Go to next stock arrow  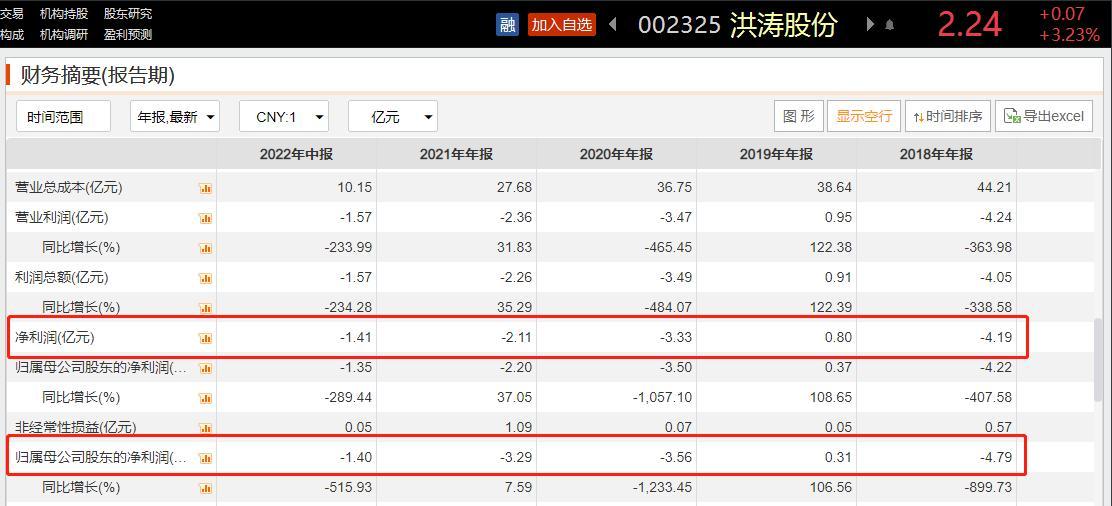pos(870,25)
